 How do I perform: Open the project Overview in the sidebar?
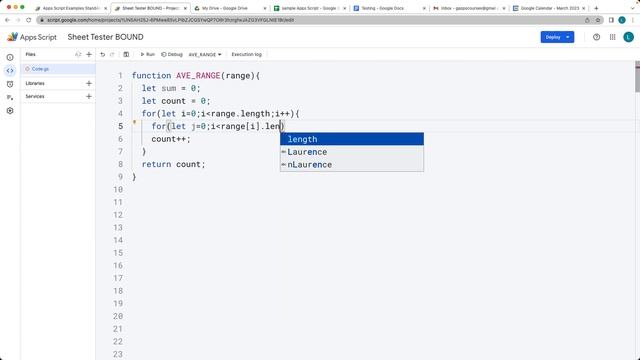click(10, 58)
